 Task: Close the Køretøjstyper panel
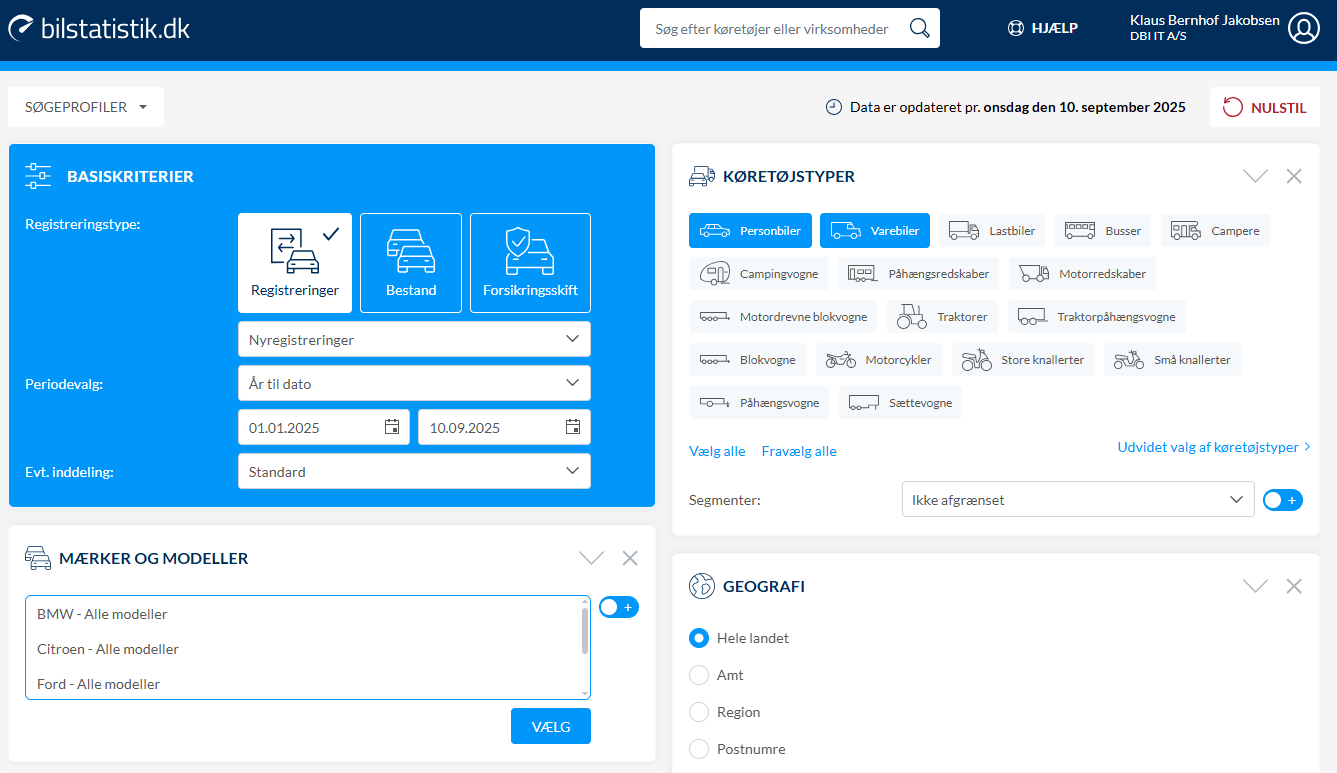click(x=1294, y=176)
